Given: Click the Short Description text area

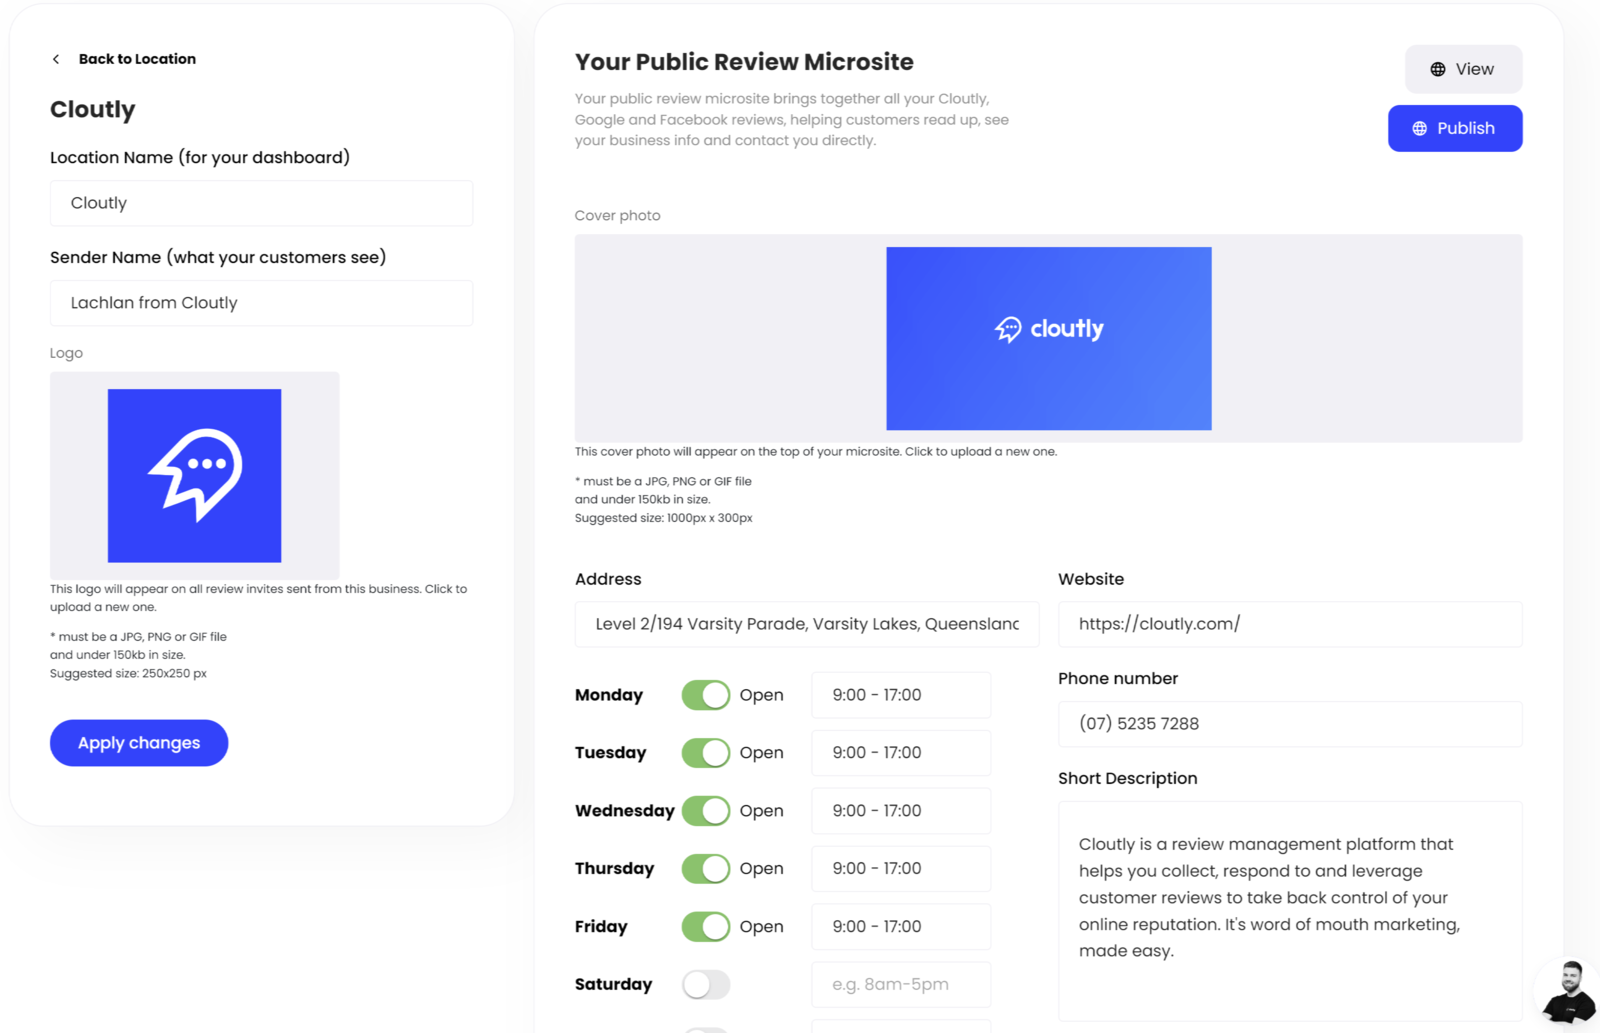Looking at the screenshot, I should coord(1289,910).
